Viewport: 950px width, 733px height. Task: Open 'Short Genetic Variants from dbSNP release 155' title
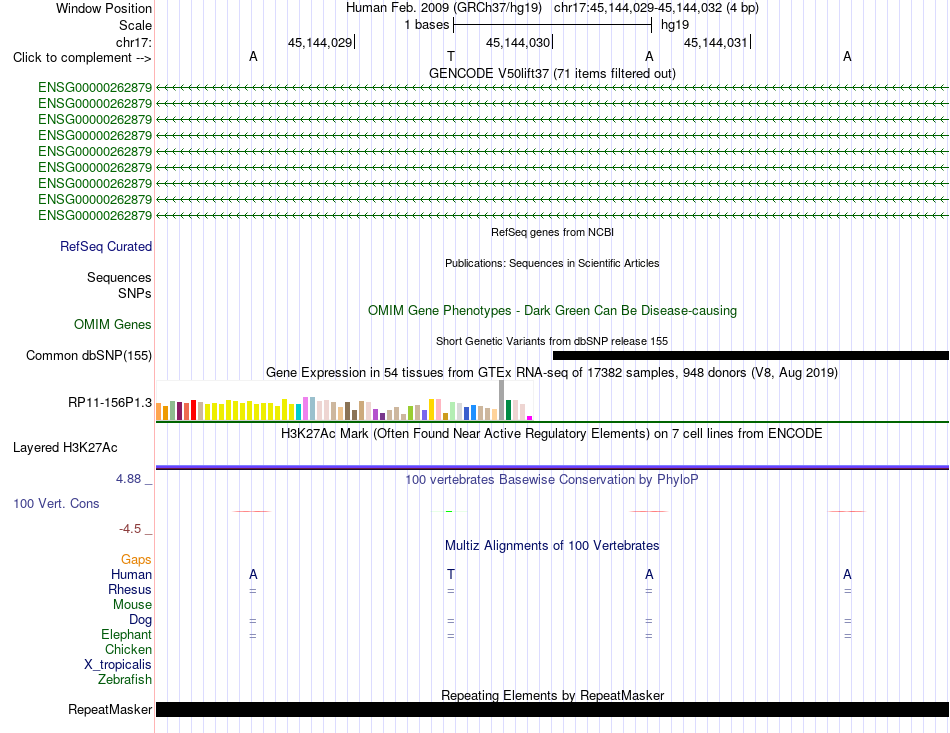click(x=552, y=341)
